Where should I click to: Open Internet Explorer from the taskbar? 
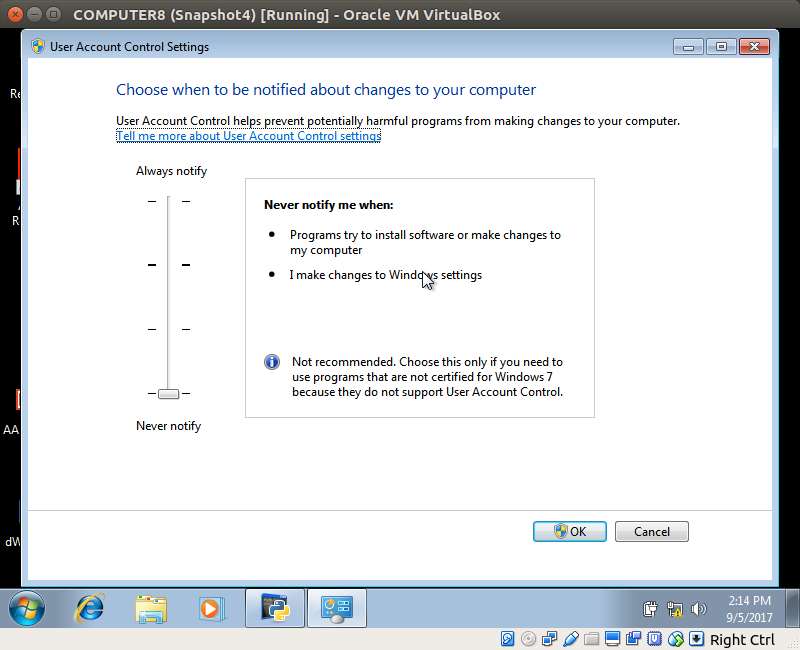(88, 608)
